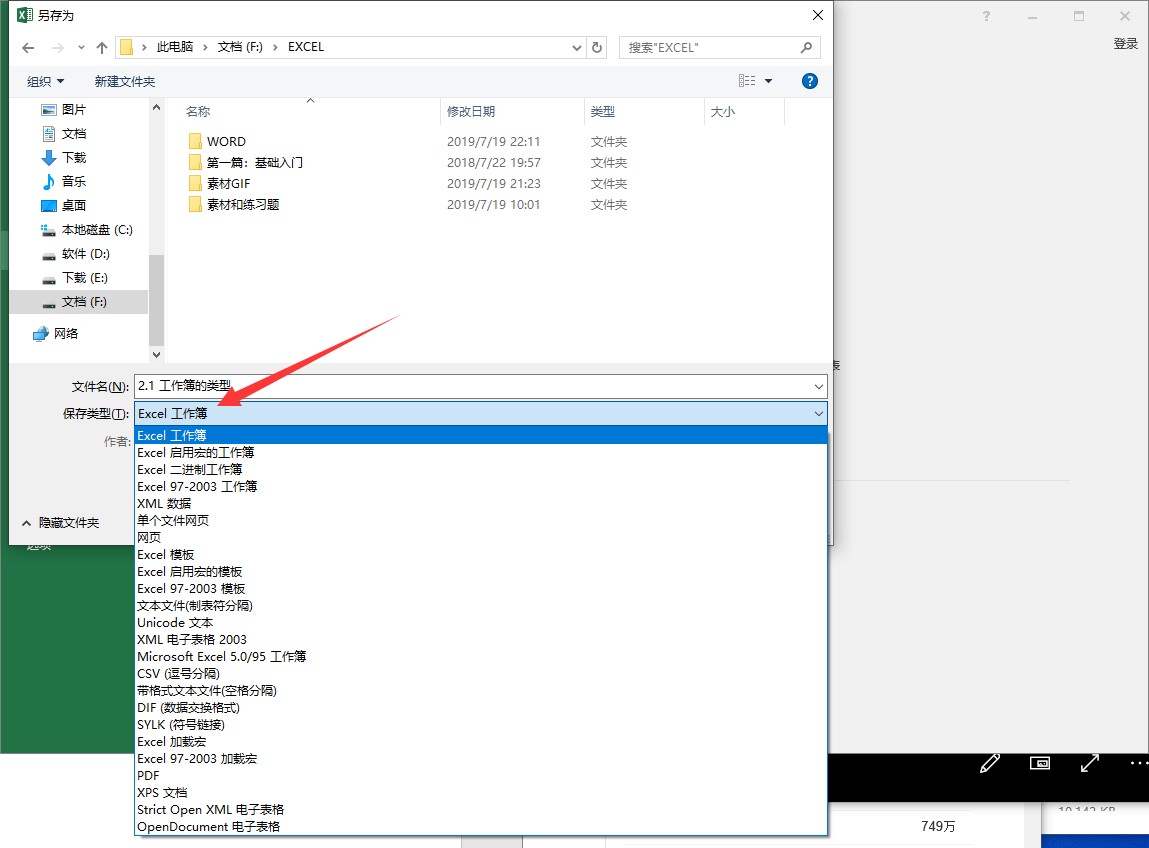Select the 素材GIF folder
Image resolution: width=1149 pixels, height=848 pixels.
(228, 184)
